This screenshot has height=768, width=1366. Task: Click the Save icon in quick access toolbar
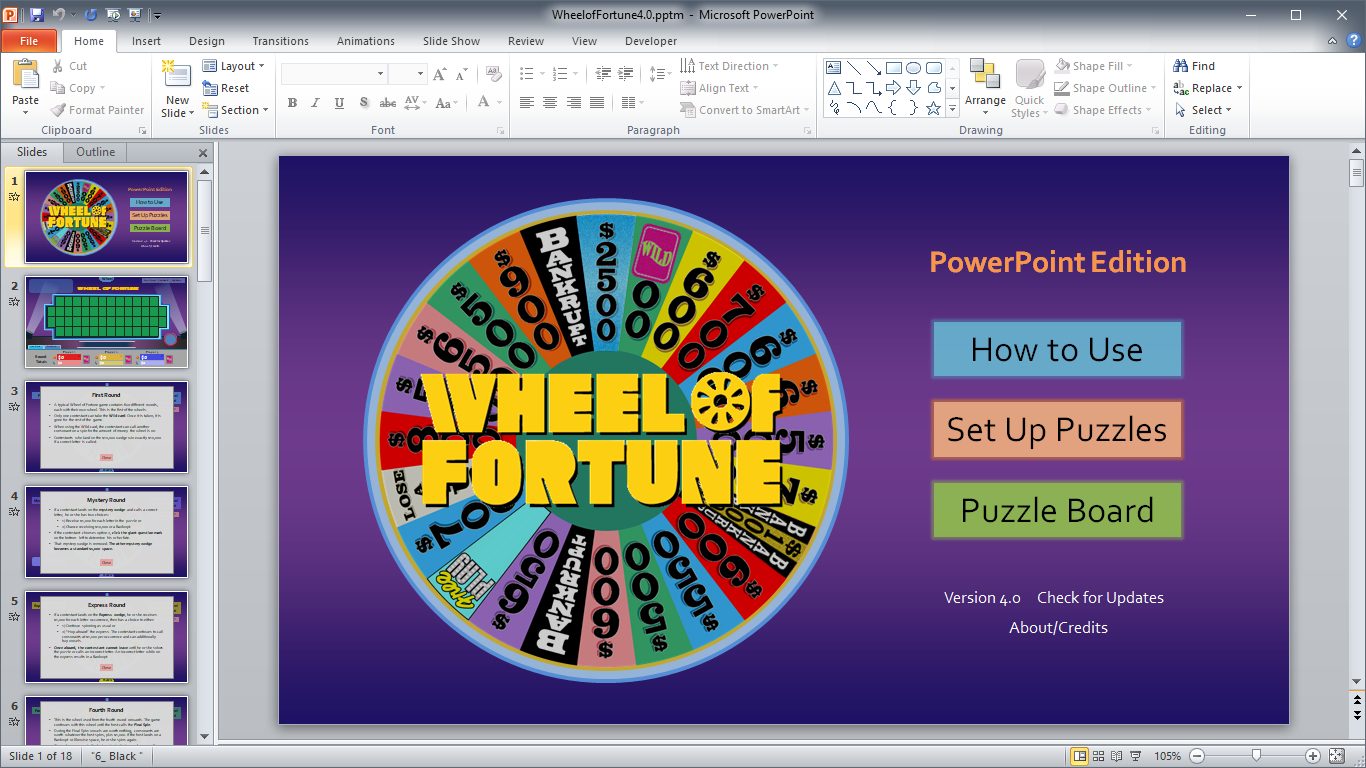(37, 15)
